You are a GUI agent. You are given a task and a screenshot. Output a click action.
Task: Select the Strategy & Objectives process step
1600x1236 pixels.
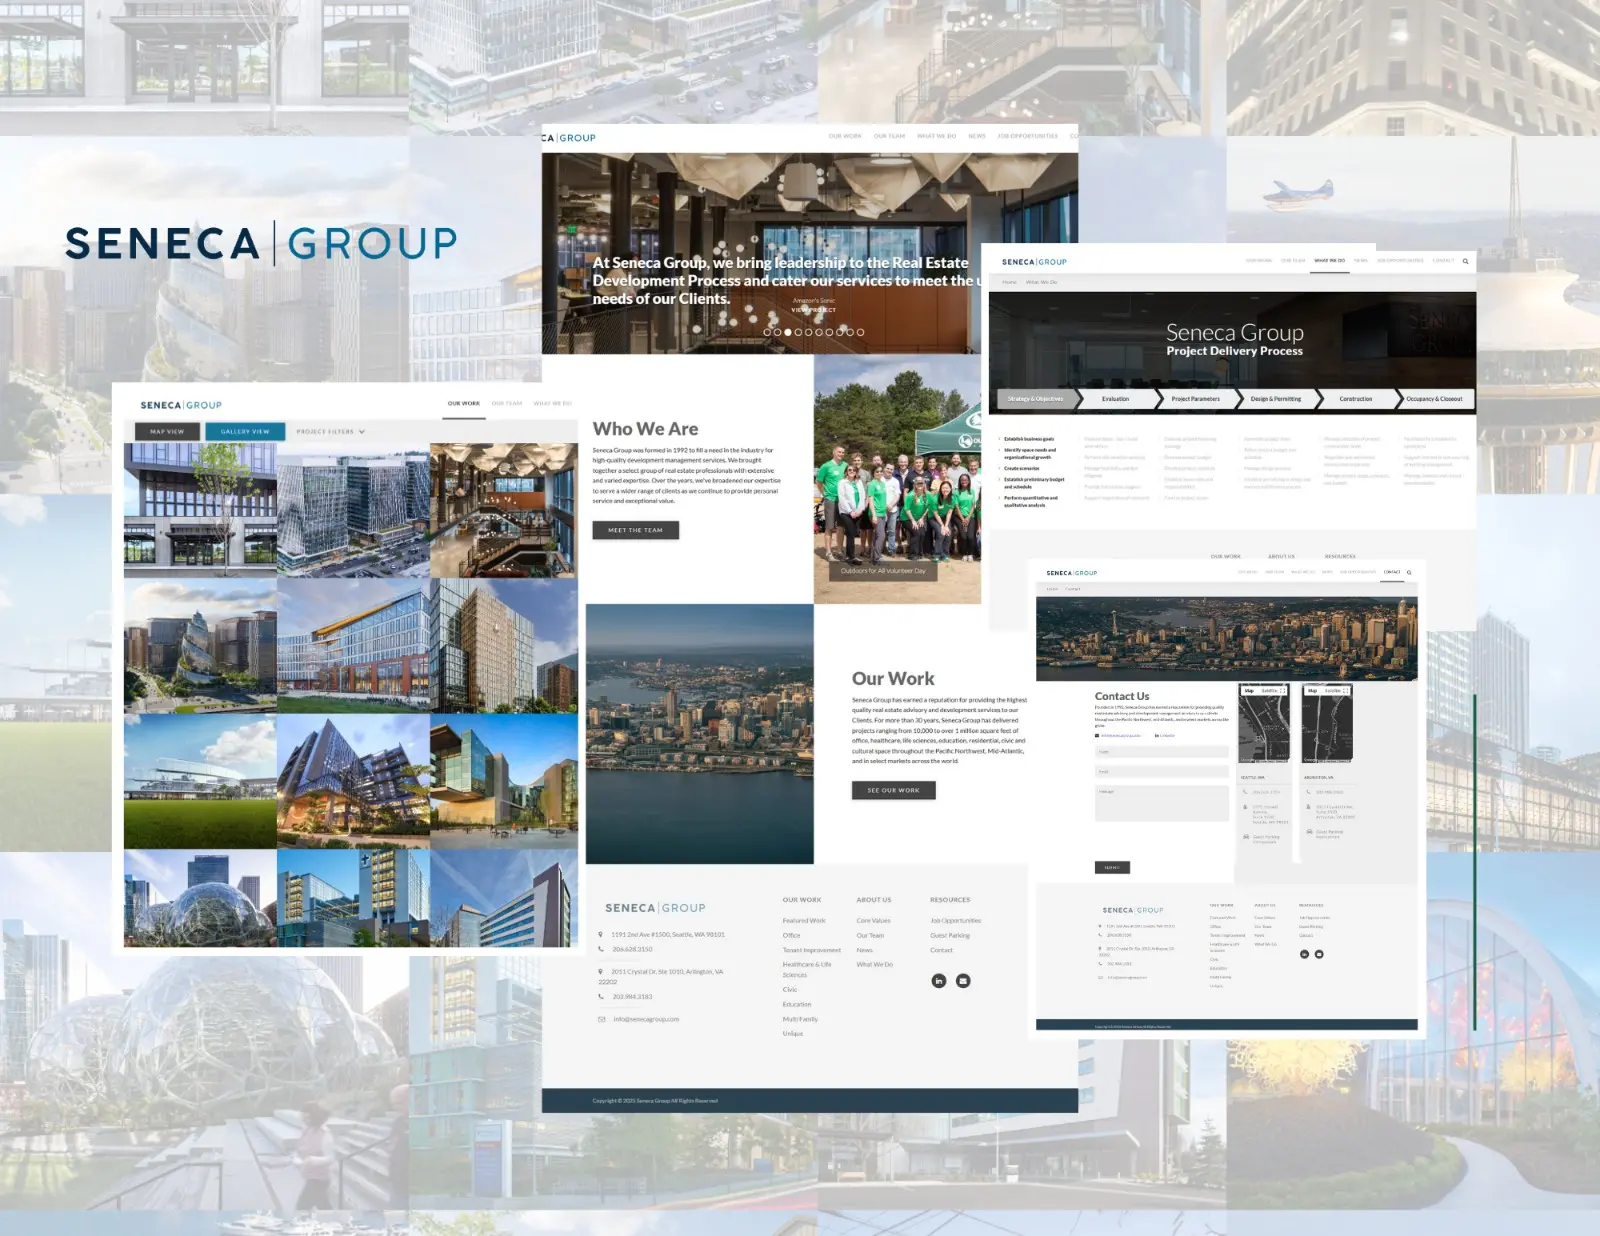coord(1035,399)
